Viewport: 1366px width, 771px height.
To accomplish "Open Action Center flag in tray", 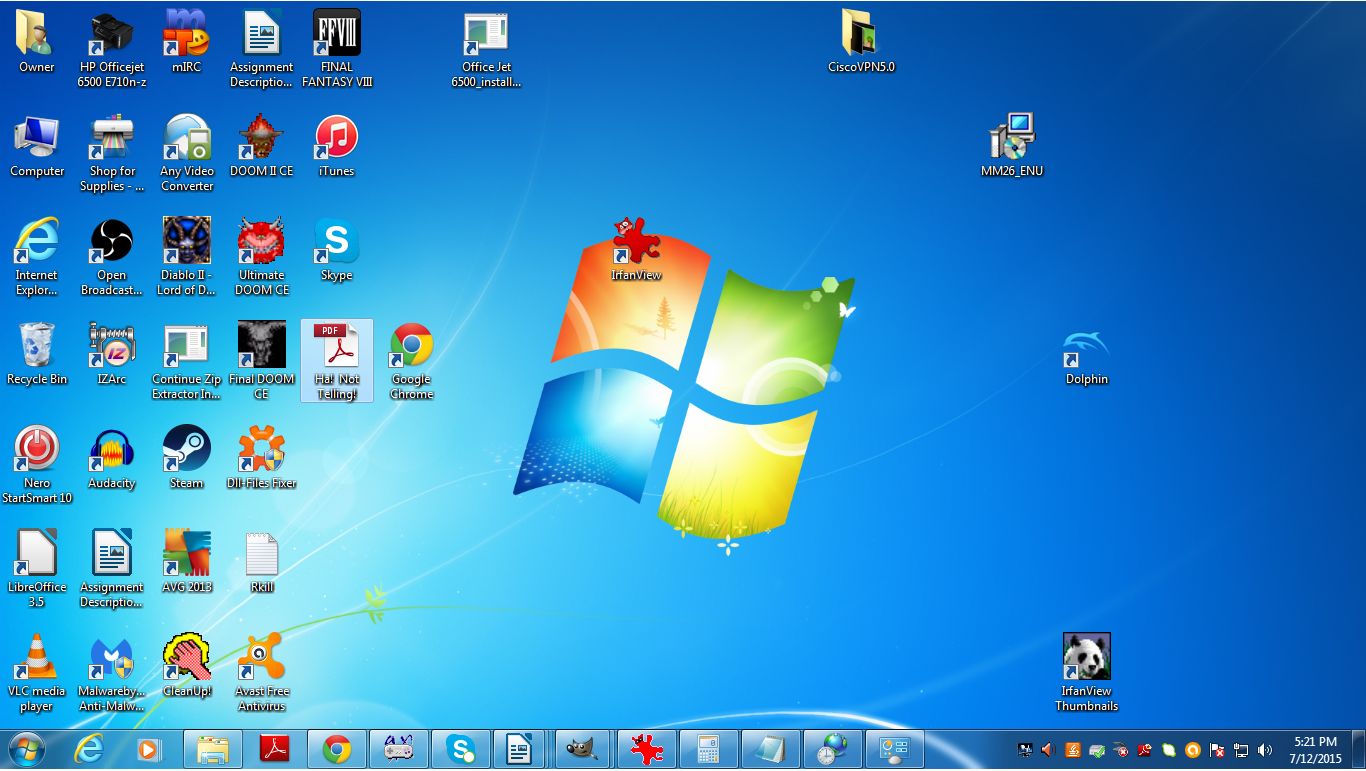I will [x=1217, y=749].
